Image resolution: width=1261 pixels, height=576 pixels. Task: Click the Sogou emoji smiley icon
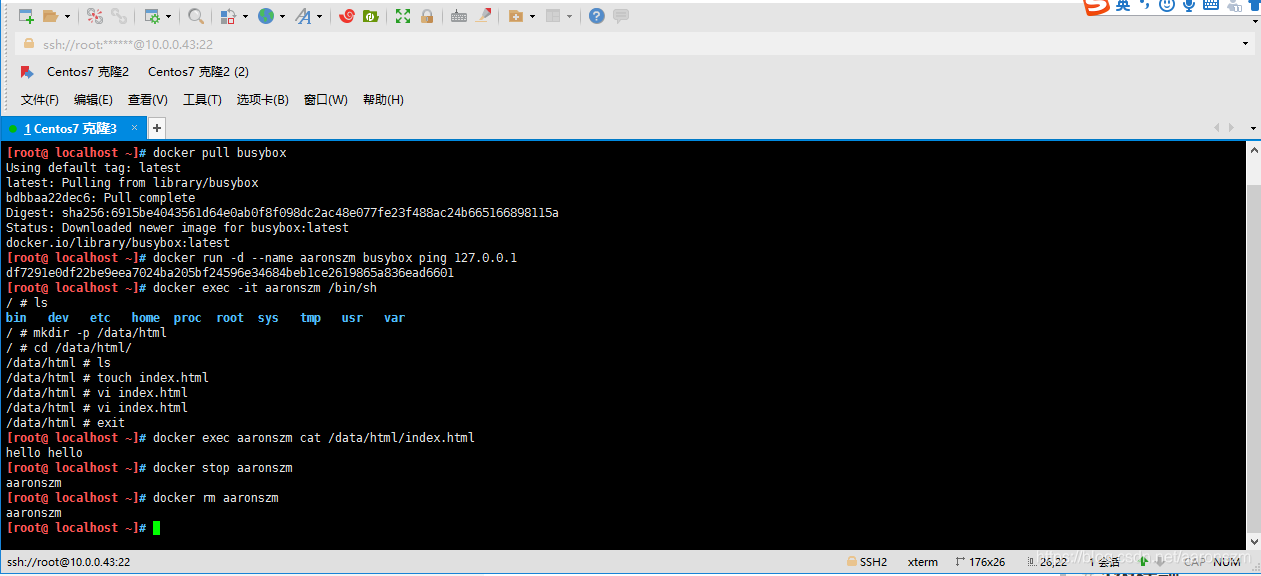1166,6
